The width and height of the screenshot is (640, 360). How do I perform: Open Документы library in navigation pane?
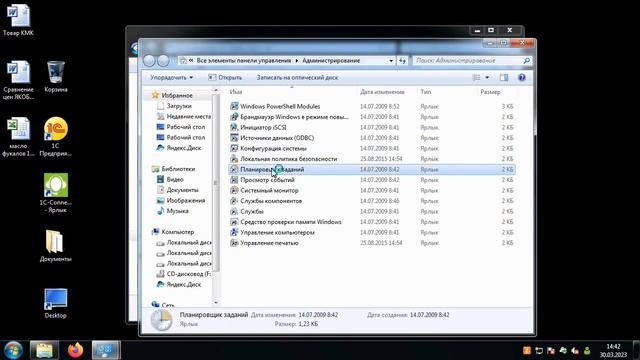[x=182, y=190]
